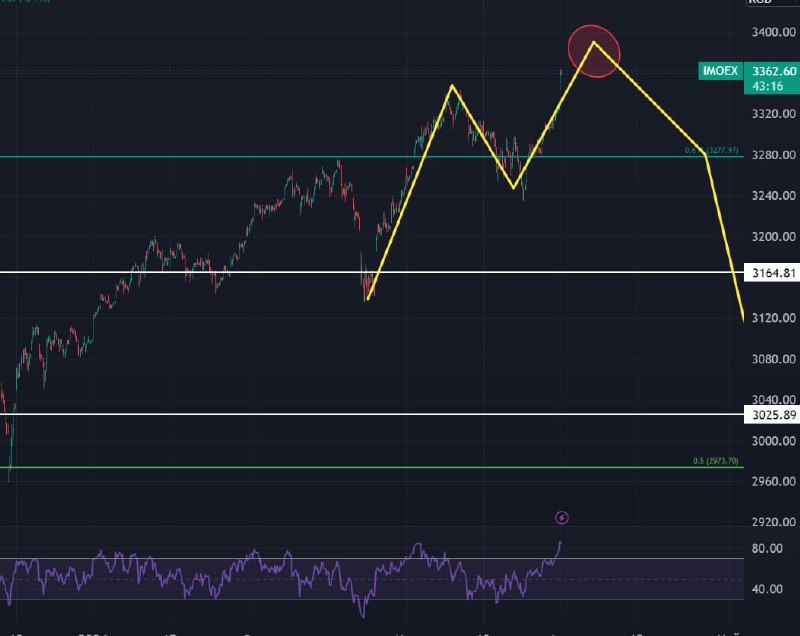The image size is (800, 636).
Task: Click the 43:16 bar countdown timer
Action: (767, 86)
